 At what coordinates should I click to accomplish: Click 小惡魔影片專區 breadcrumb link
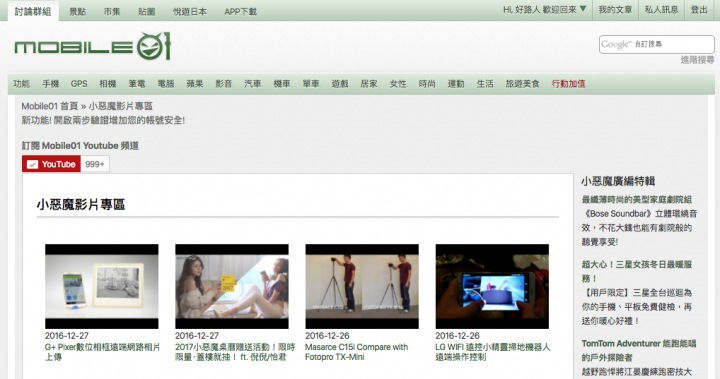click(x=121, y=106)
